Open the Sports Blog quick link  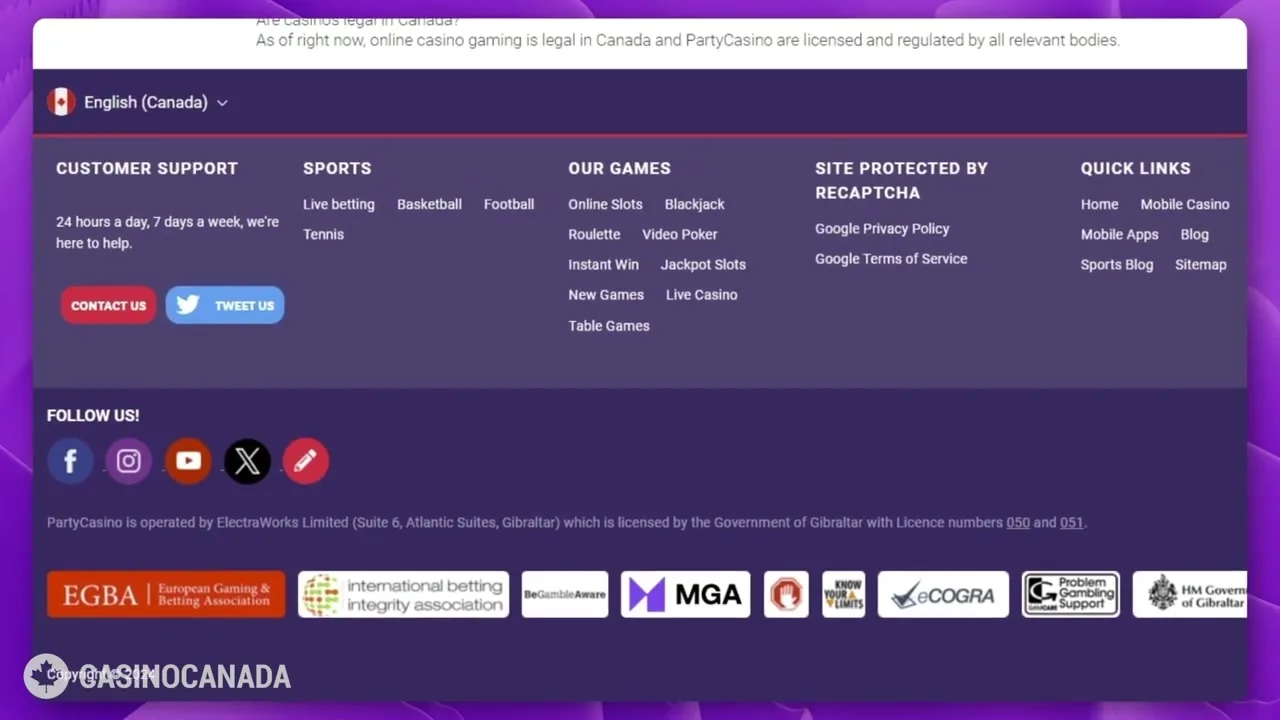tap(1117, 264)
